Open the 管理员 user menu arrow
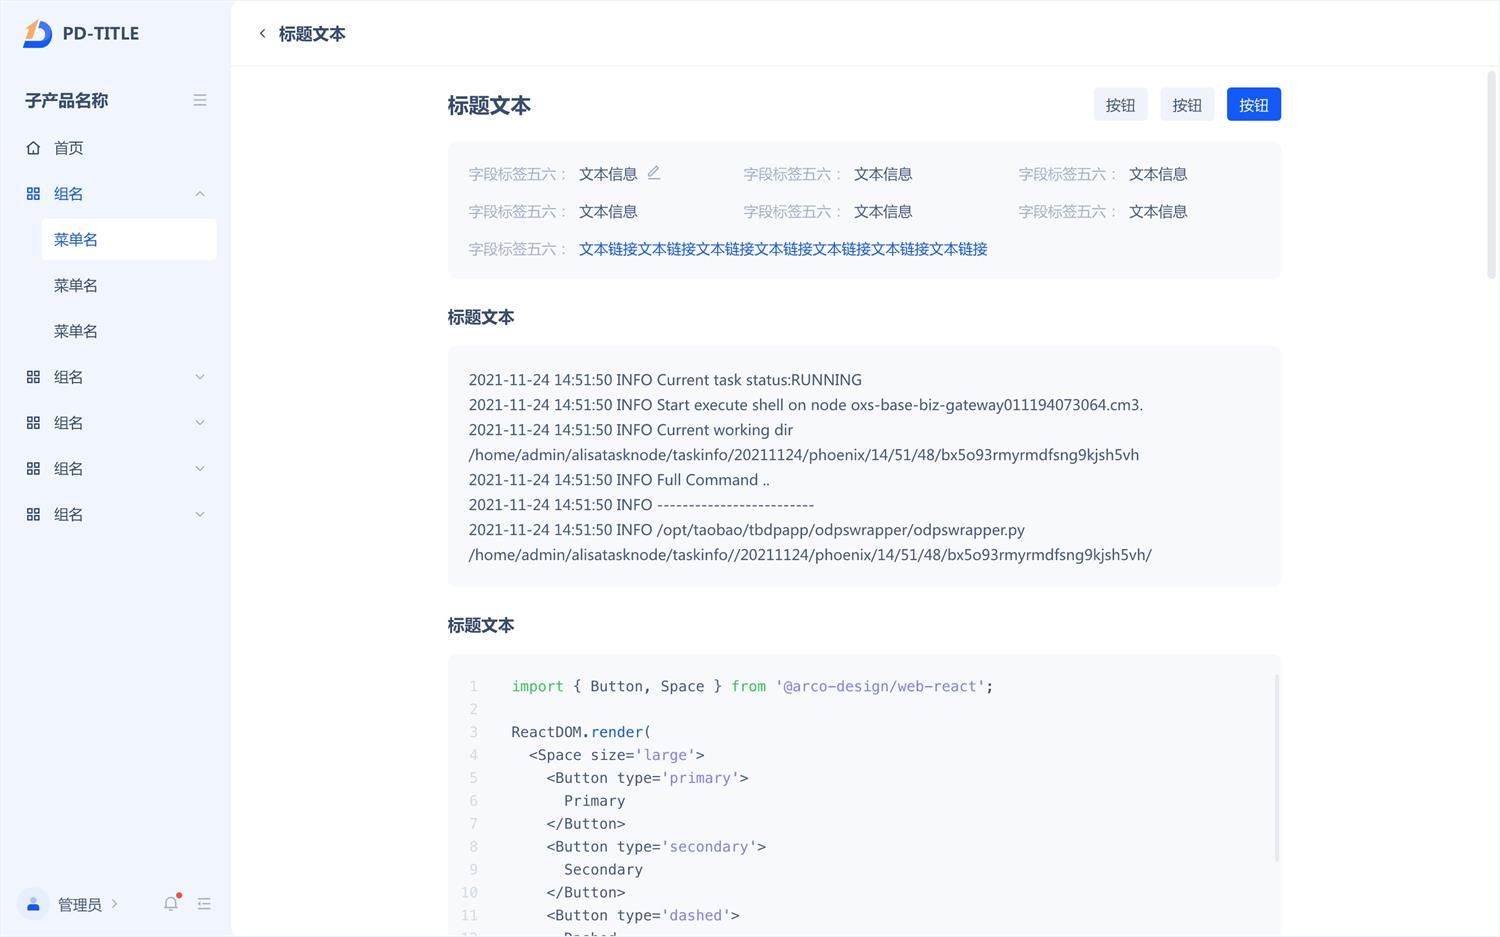Image resolution: width=1500 pixels, height=937 pixels. (115, 904)
